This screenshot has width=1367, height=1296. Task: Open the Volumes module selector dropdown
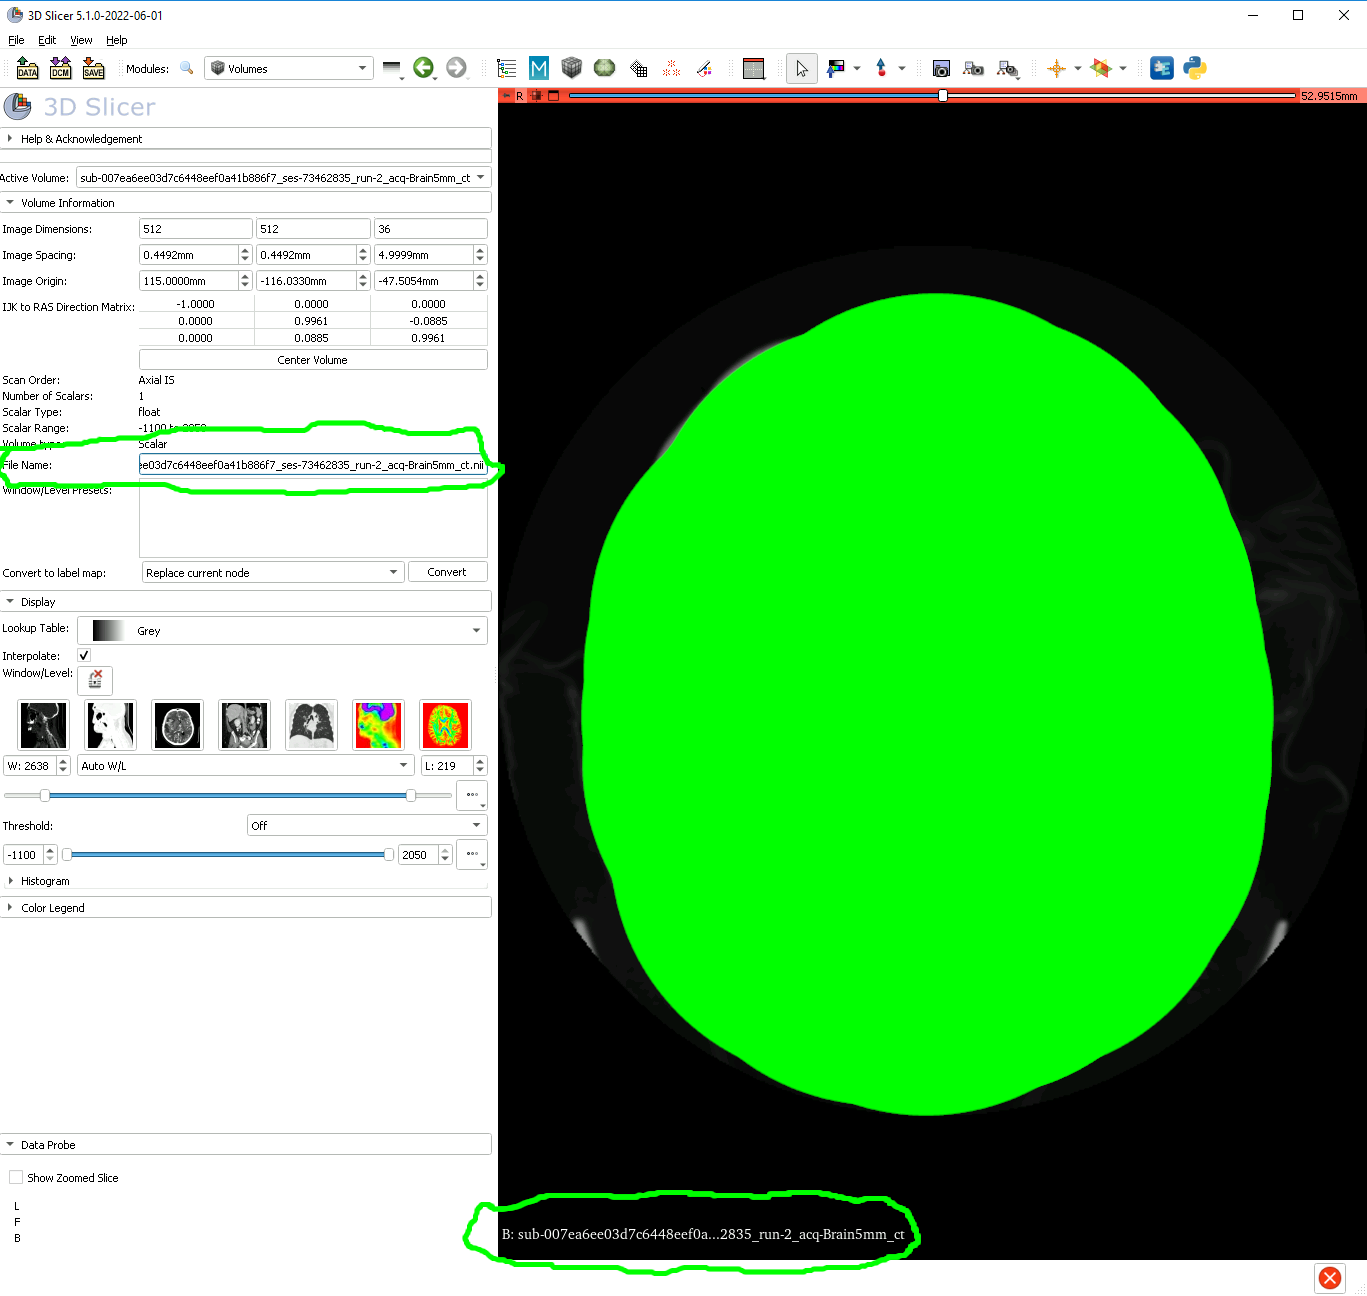click(288, 68)
